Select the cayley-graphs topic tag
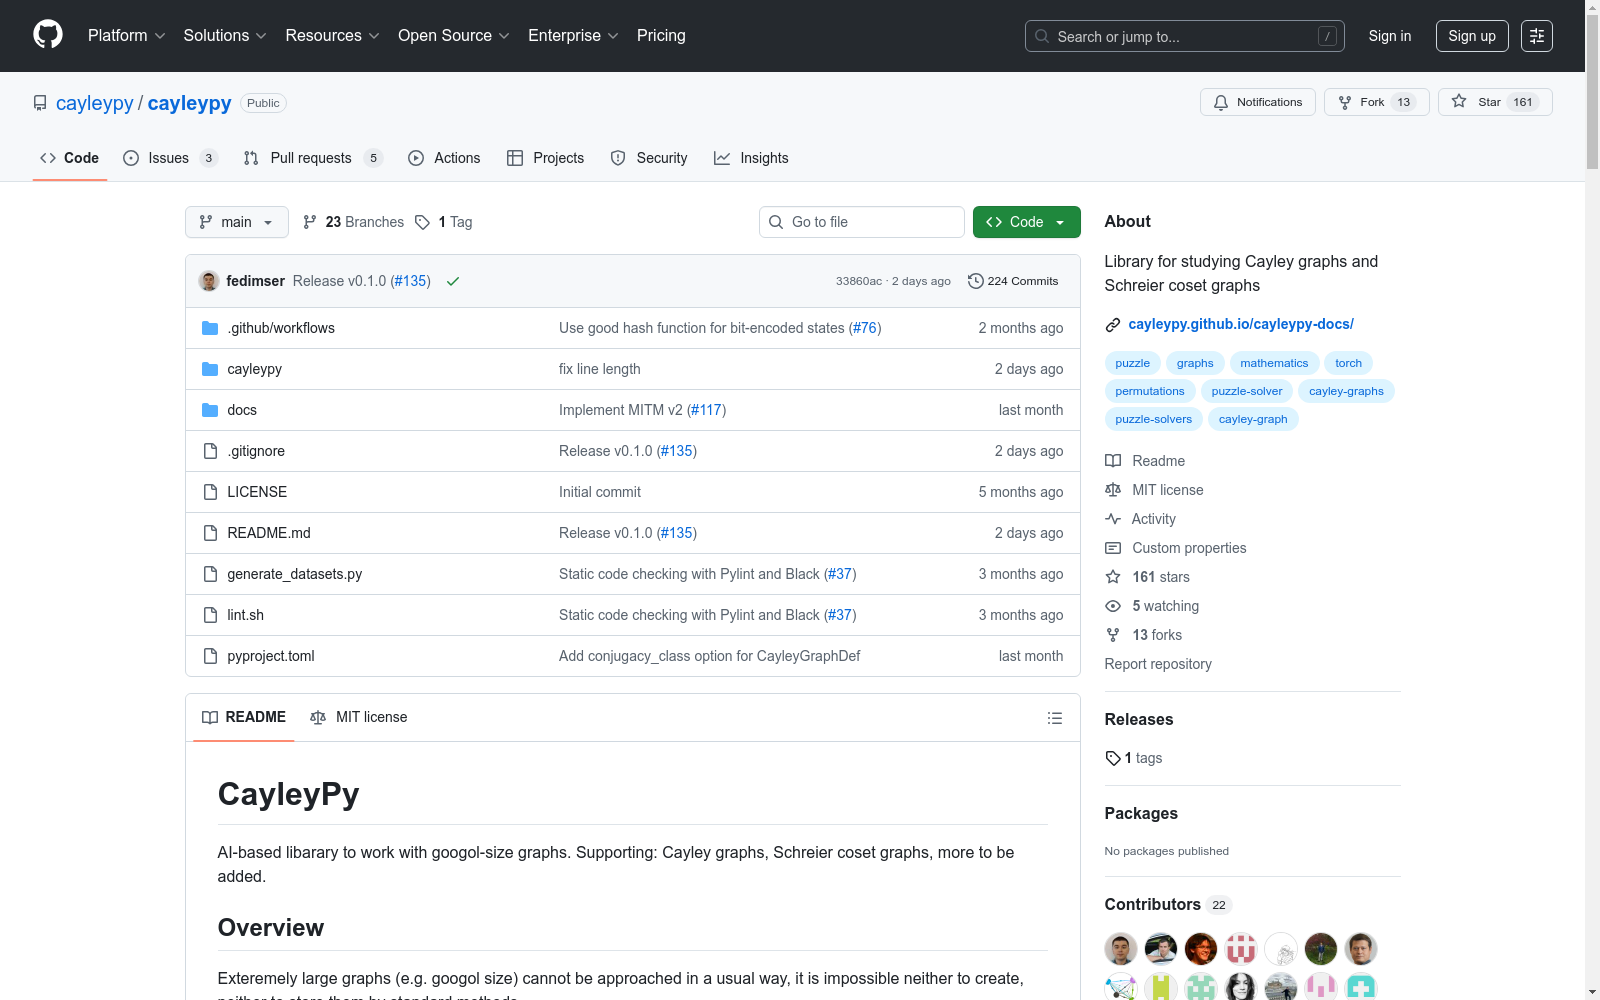1600x1000 pixels. tap(1346, 391)
